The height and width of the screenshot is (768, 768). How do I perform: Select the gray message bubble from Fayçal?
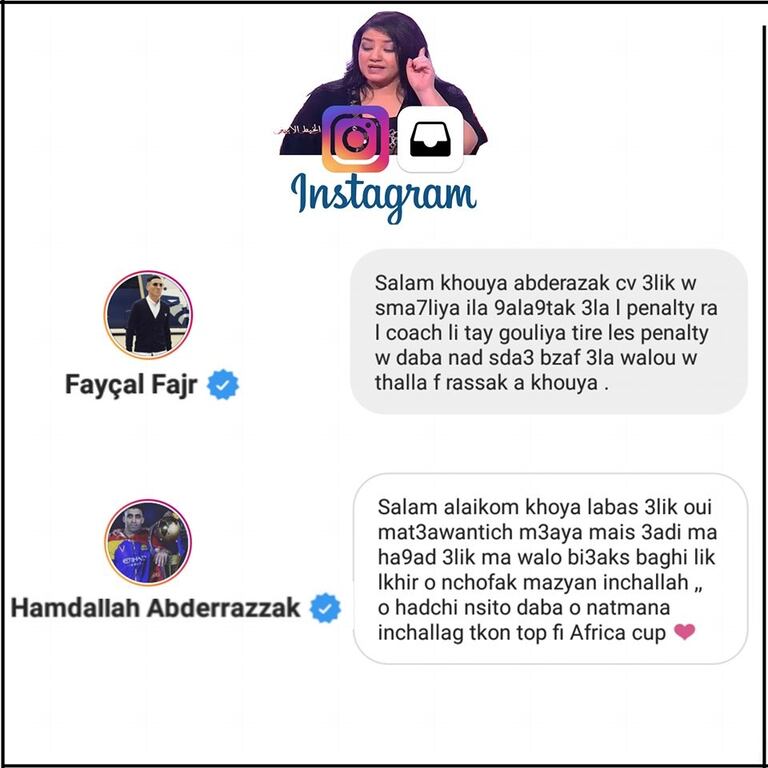click(549, 332)
